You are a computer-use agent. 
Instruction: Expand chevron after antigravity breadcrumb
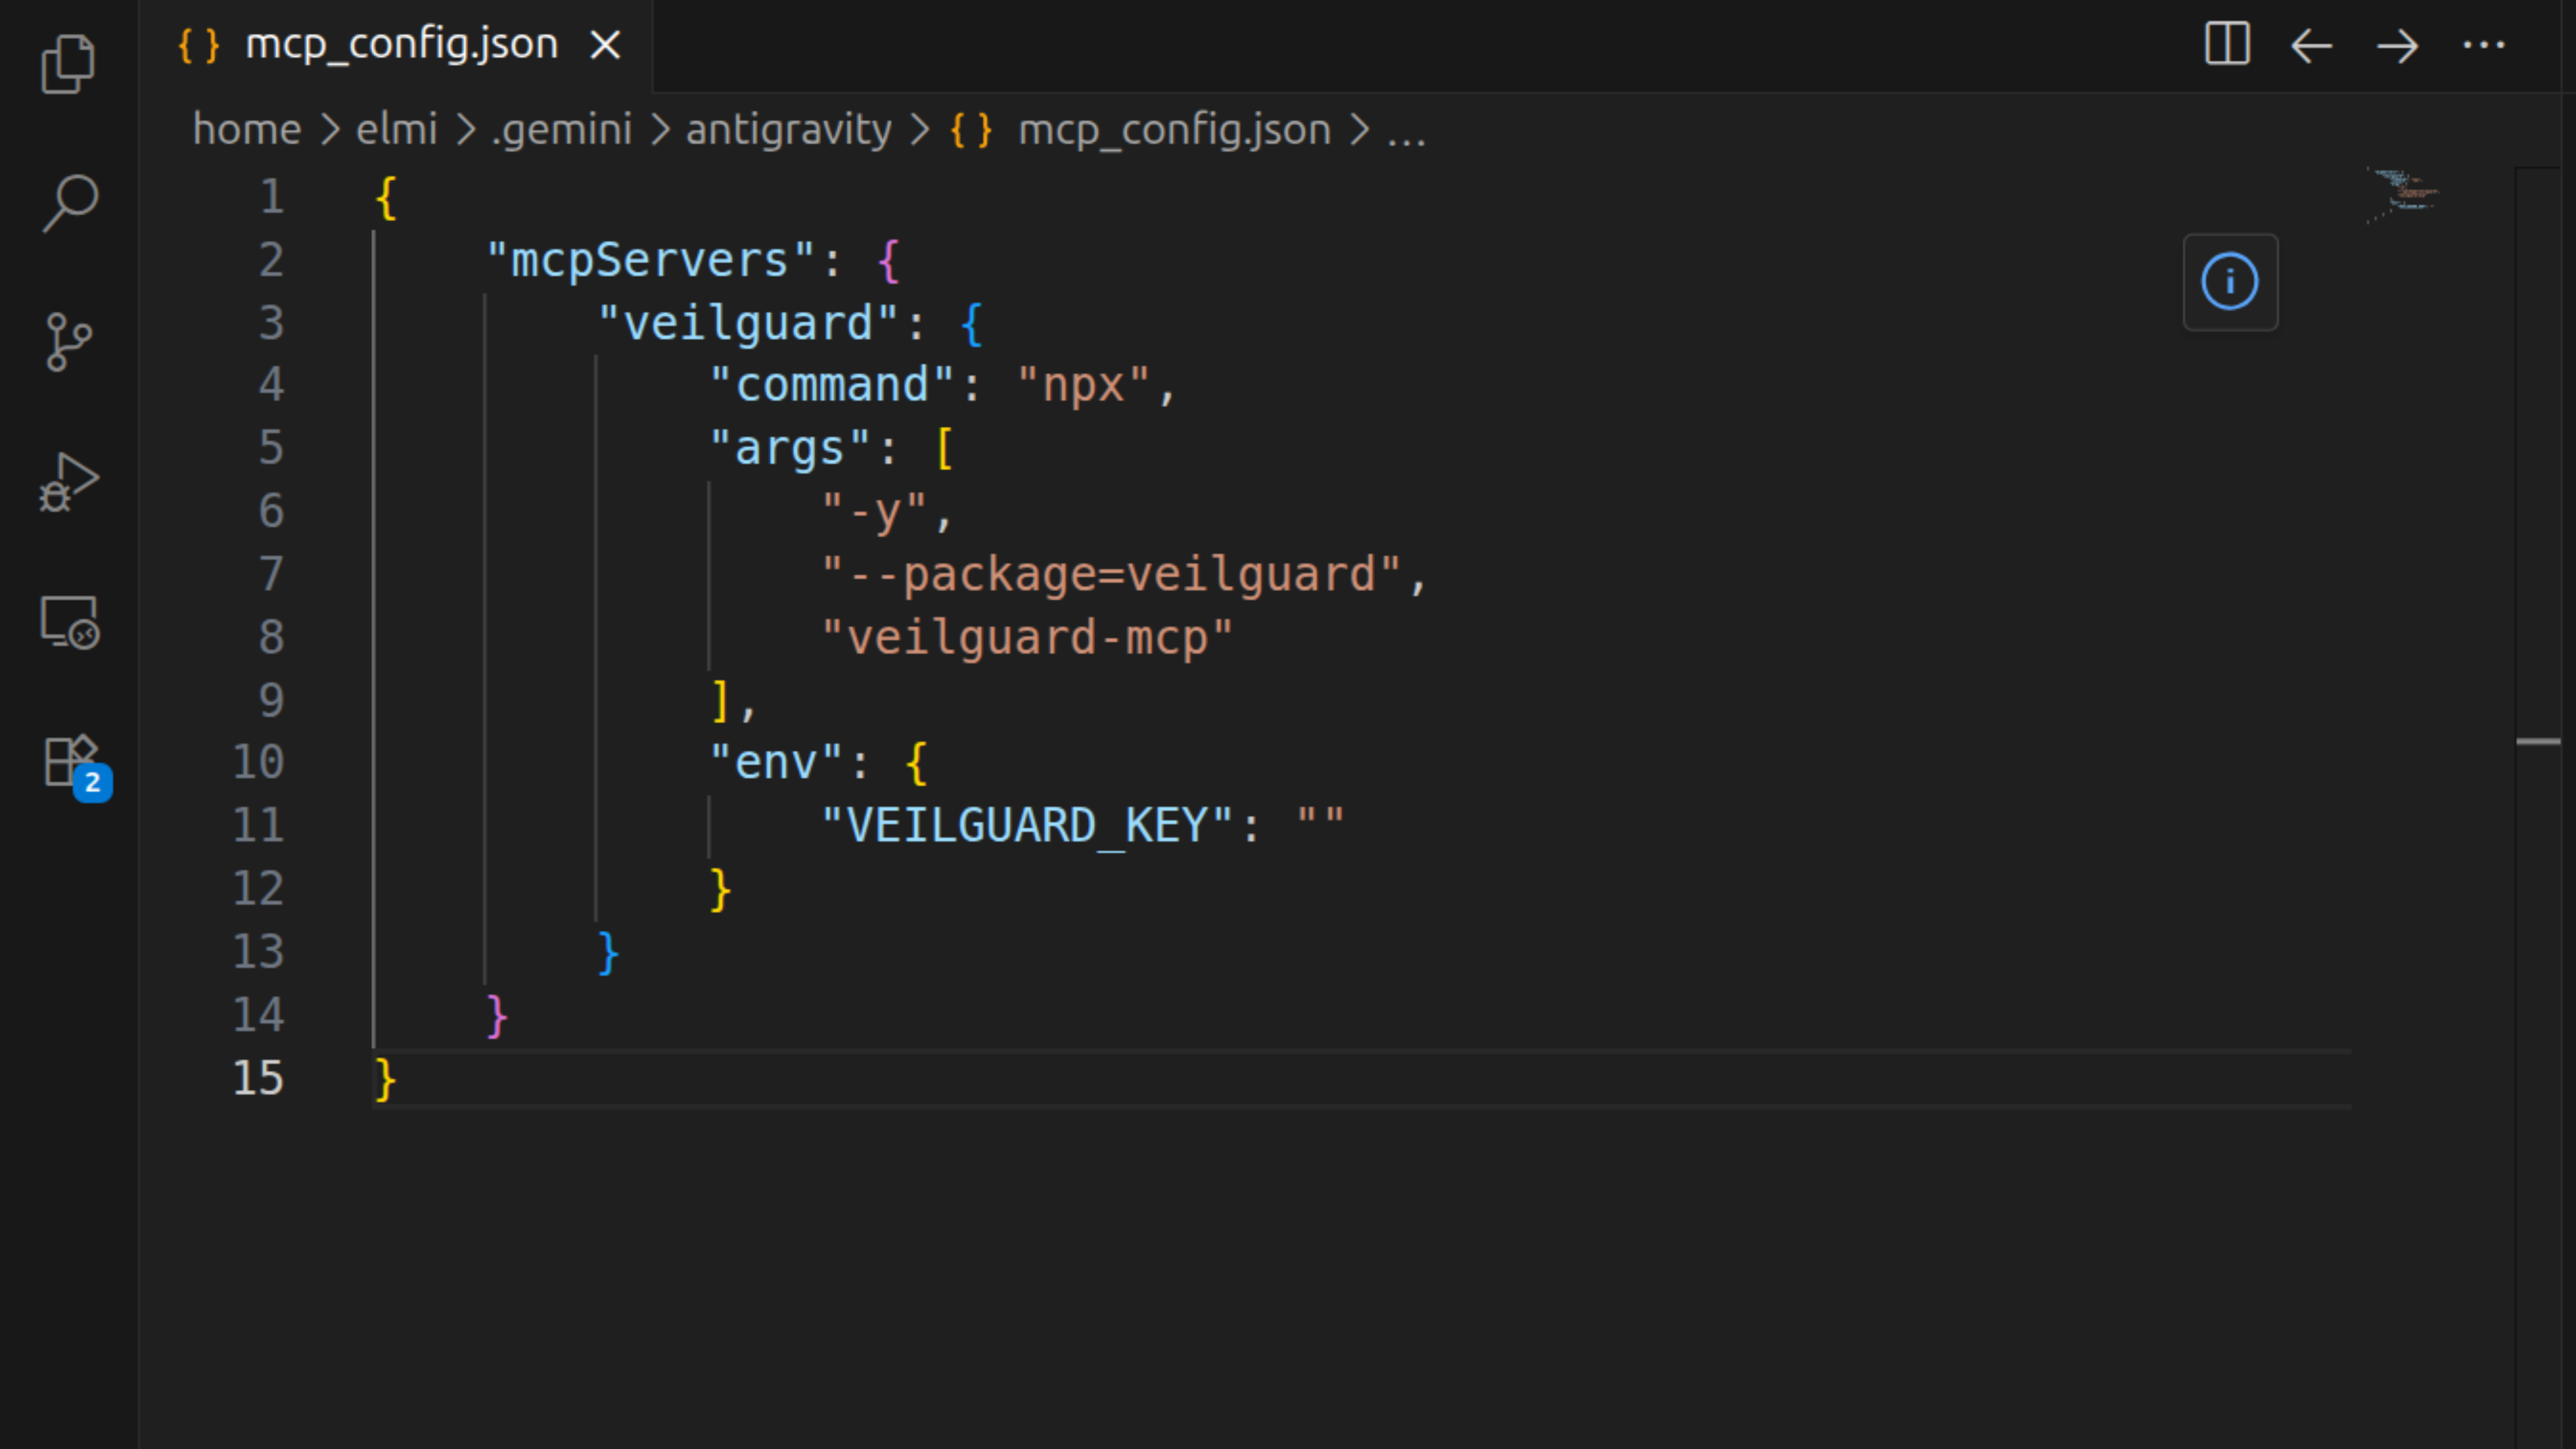click(920, 130)
